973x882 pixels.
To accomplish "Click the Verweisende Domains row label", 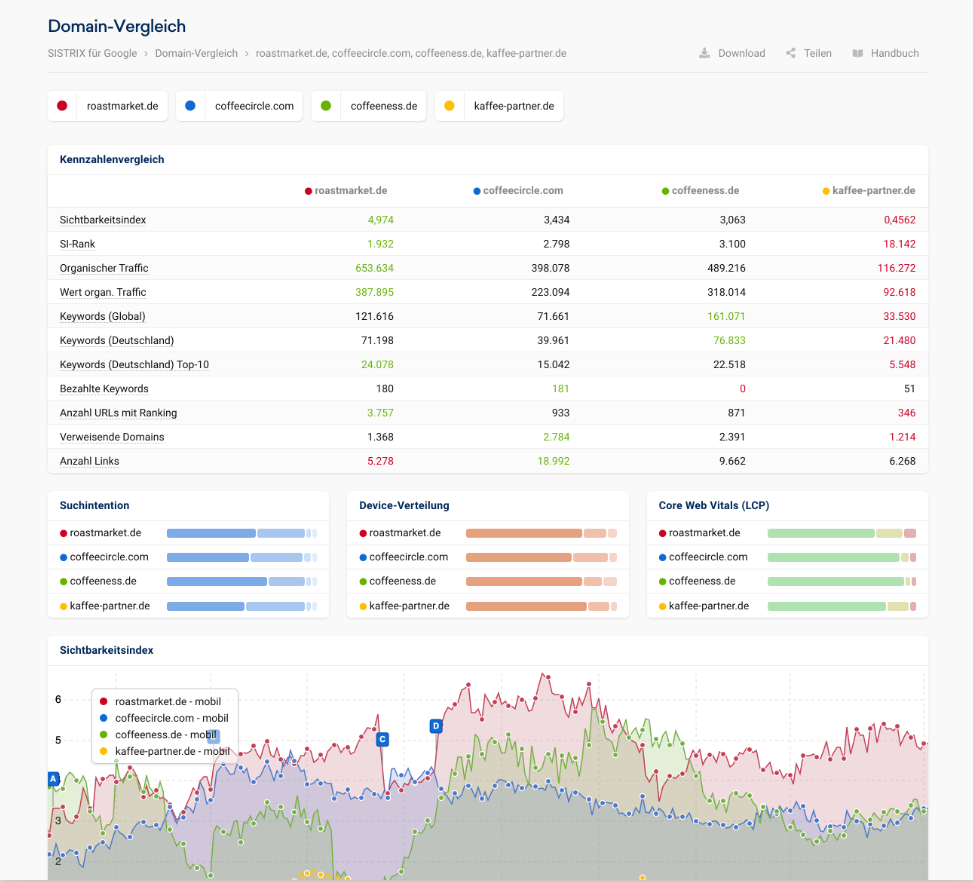I will click(112, 437).
